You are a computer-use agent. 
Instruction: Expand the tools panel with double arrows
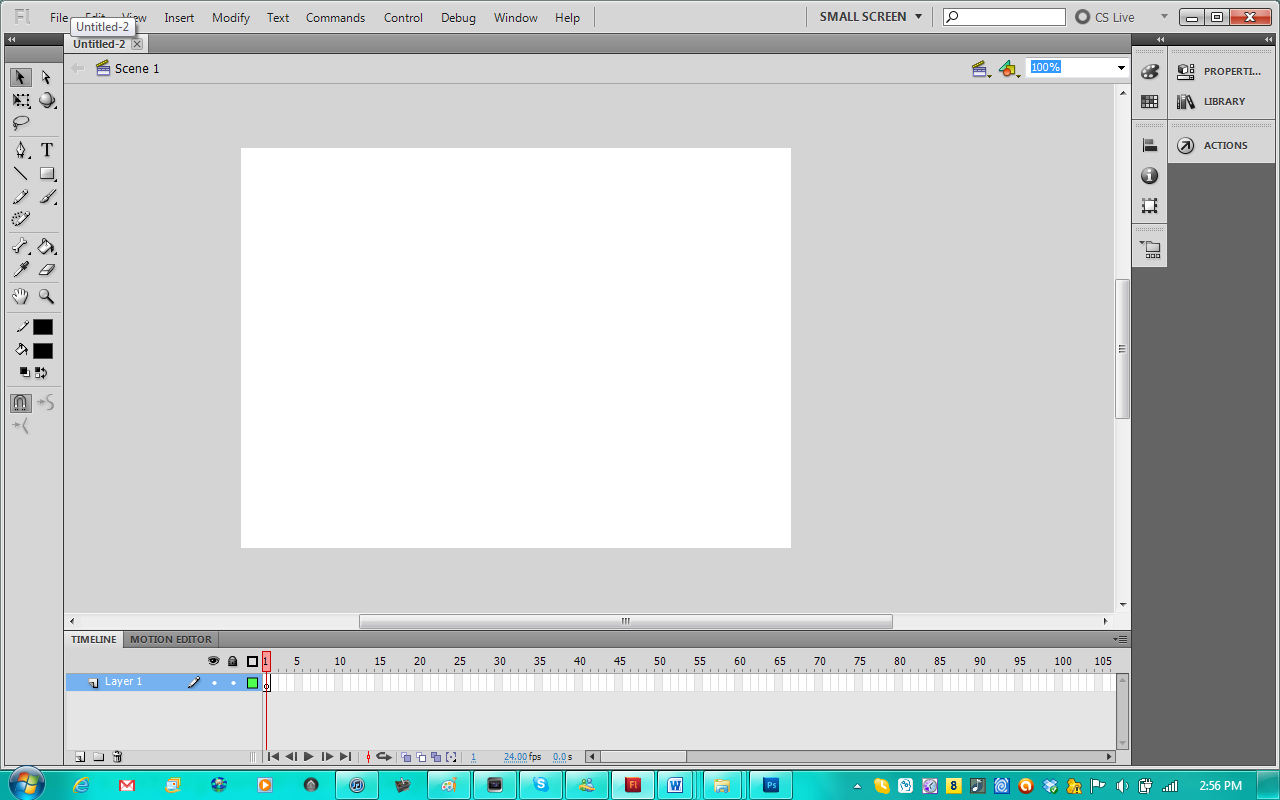[11, 40]
